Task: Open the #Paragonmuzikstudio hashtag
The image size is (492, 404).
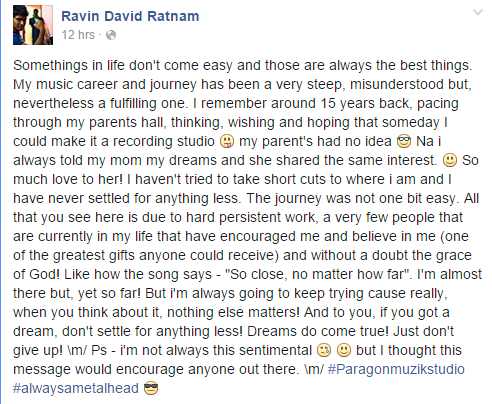Action: (396, 369)
